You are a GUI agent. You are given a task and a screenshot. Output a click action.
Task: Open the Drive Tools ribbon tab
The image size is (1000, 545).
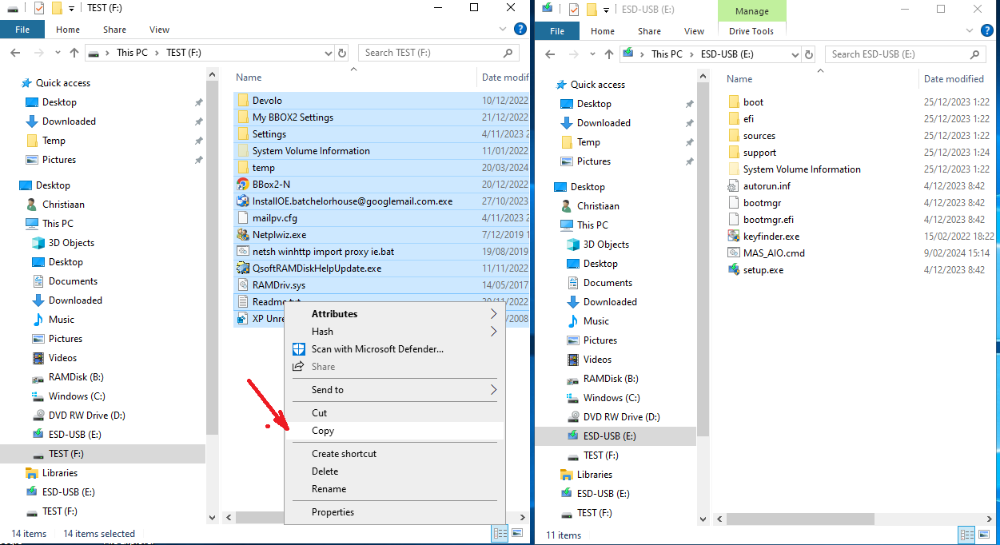pos(751,31)
